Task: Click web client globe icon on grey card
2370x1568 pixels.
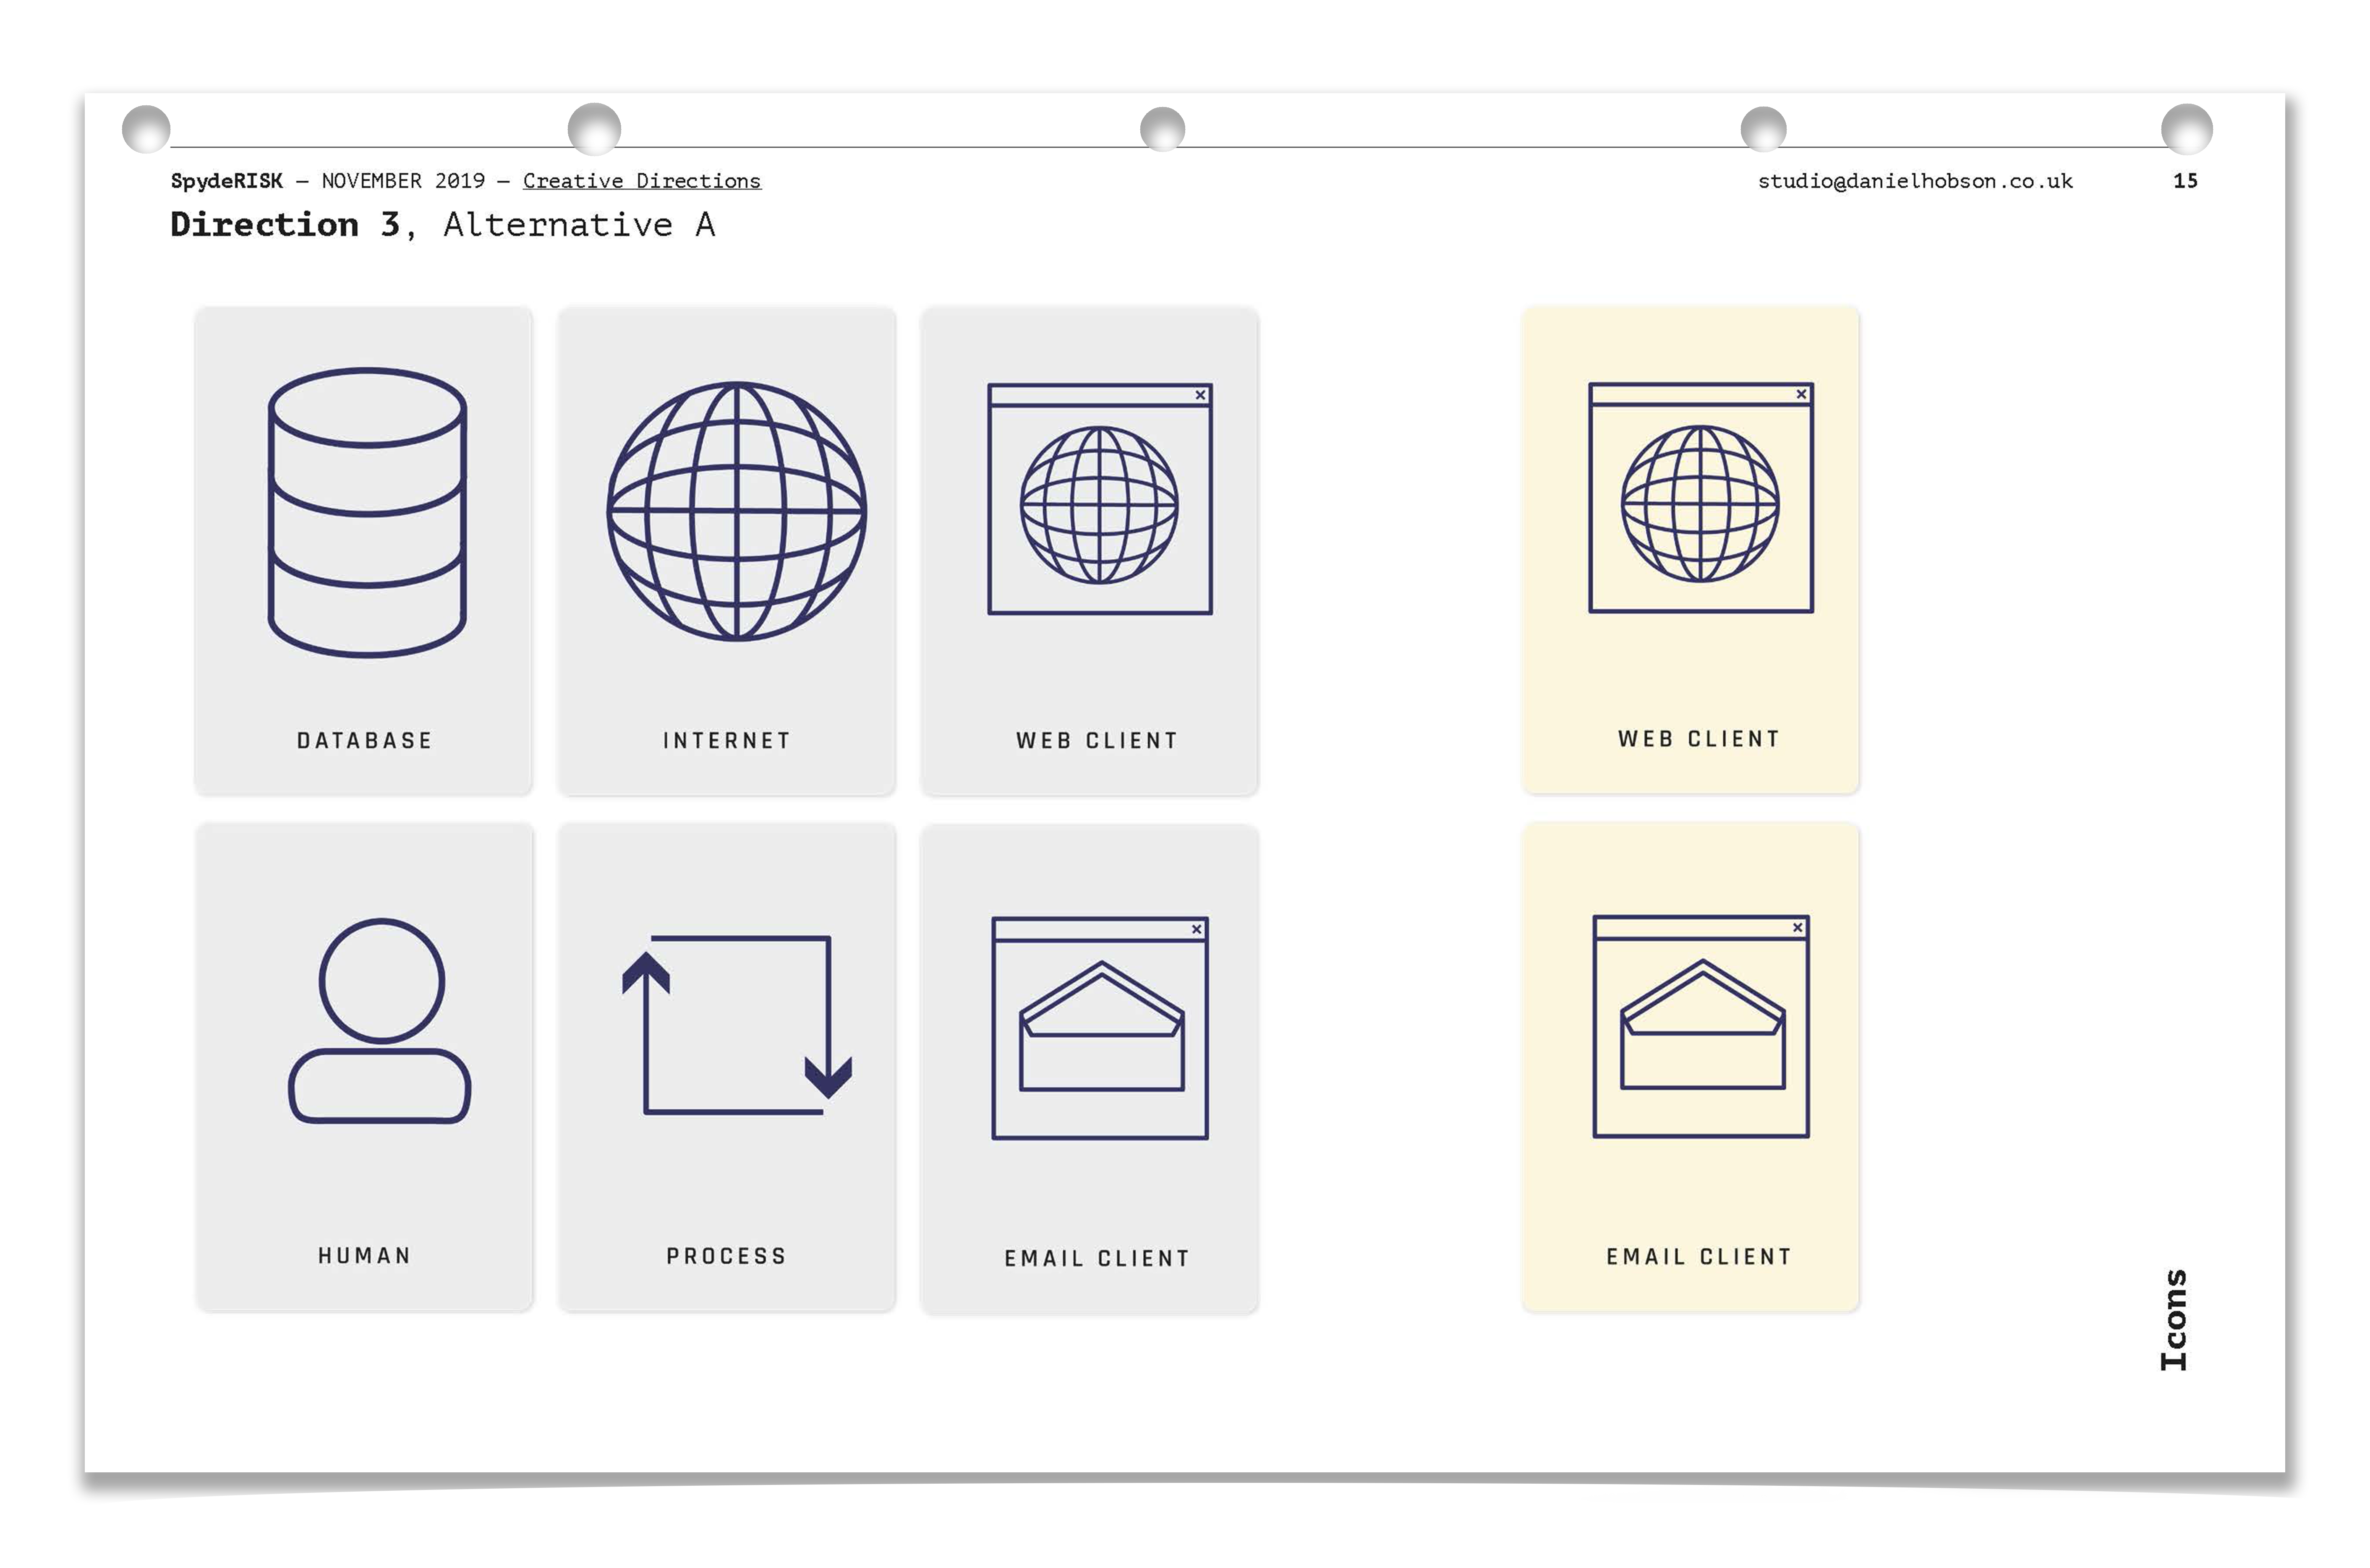Action: (x=1099, y=505)
